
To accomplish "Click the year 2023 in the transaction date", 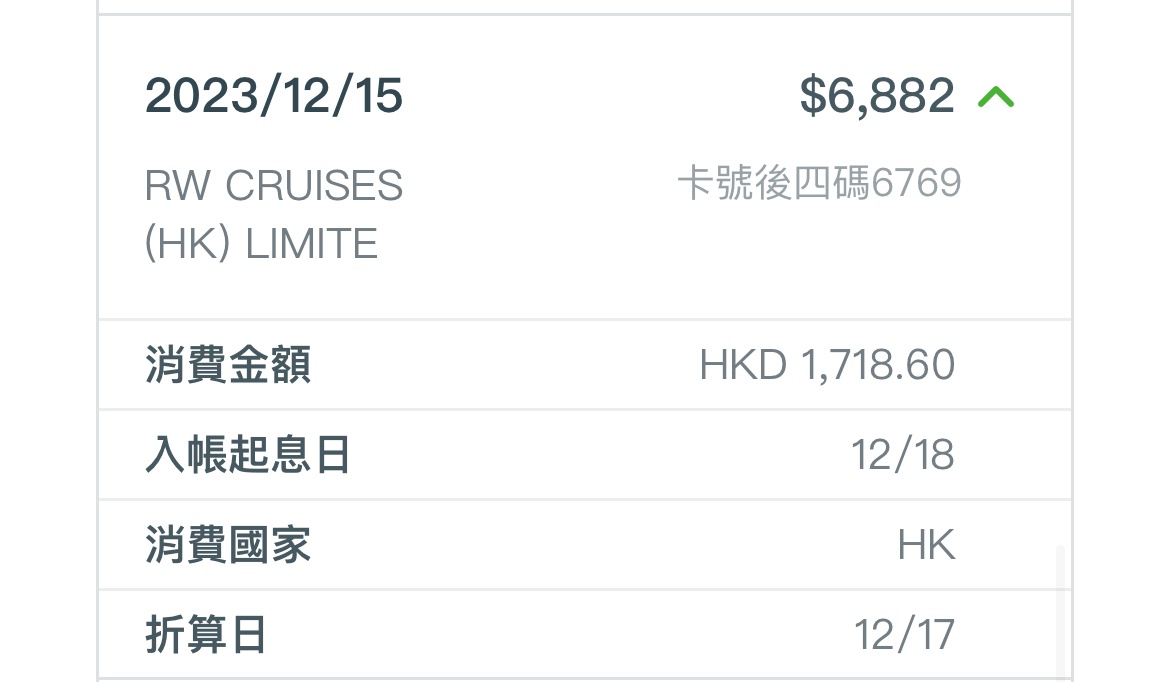I will point(202,97).
